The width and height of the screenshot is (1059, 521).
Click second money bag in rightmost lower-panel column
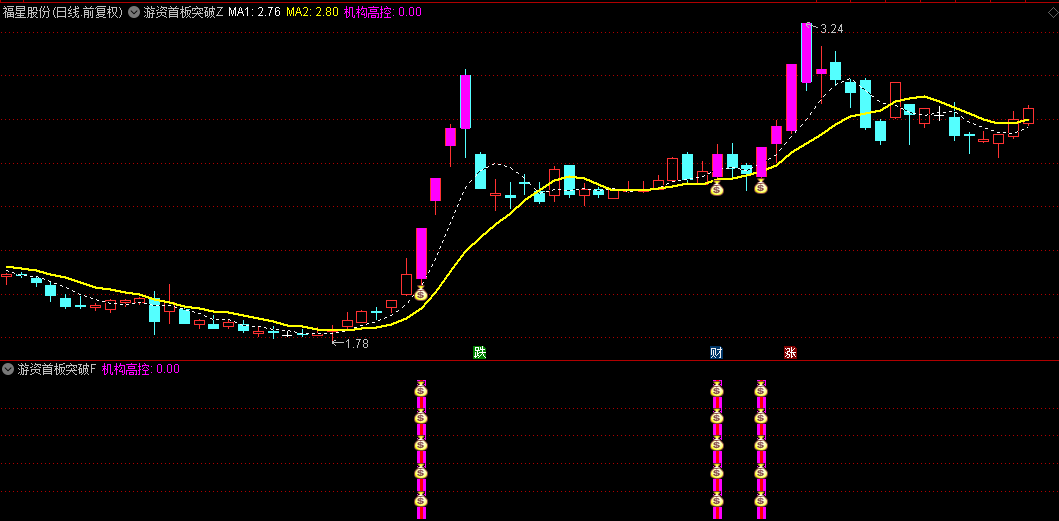[x=760, y=417]
